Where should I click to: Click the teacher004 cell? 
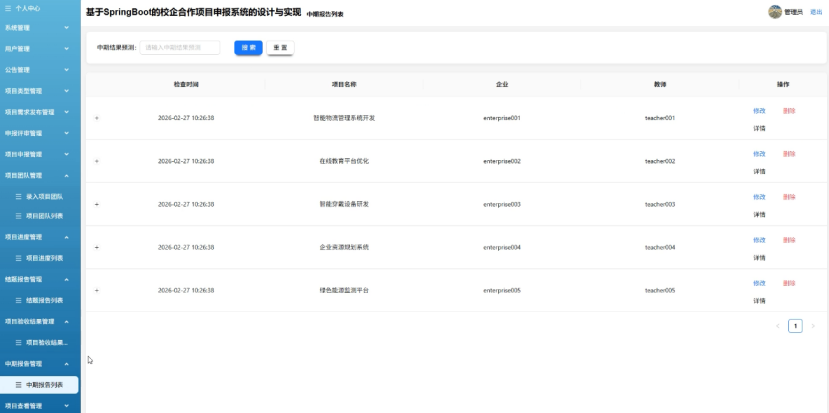(x=660, y=247)
